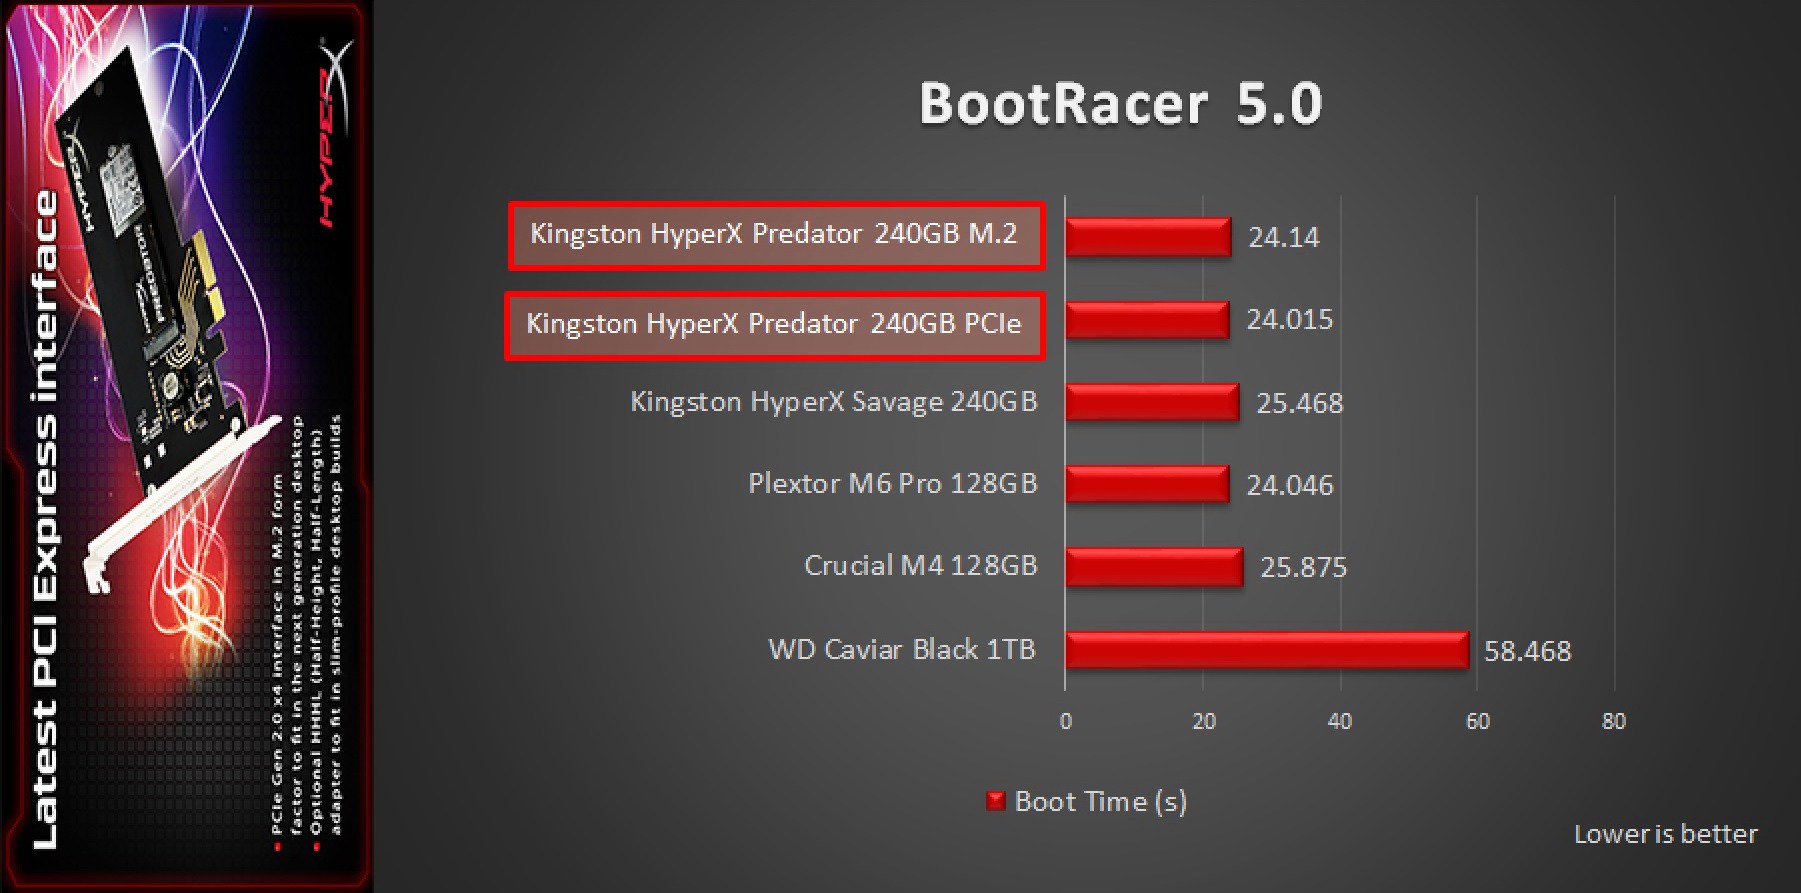The image size is (1801, 893).
Task: Click the 25.468 boot time value
Action: [x=1300, y=403]
